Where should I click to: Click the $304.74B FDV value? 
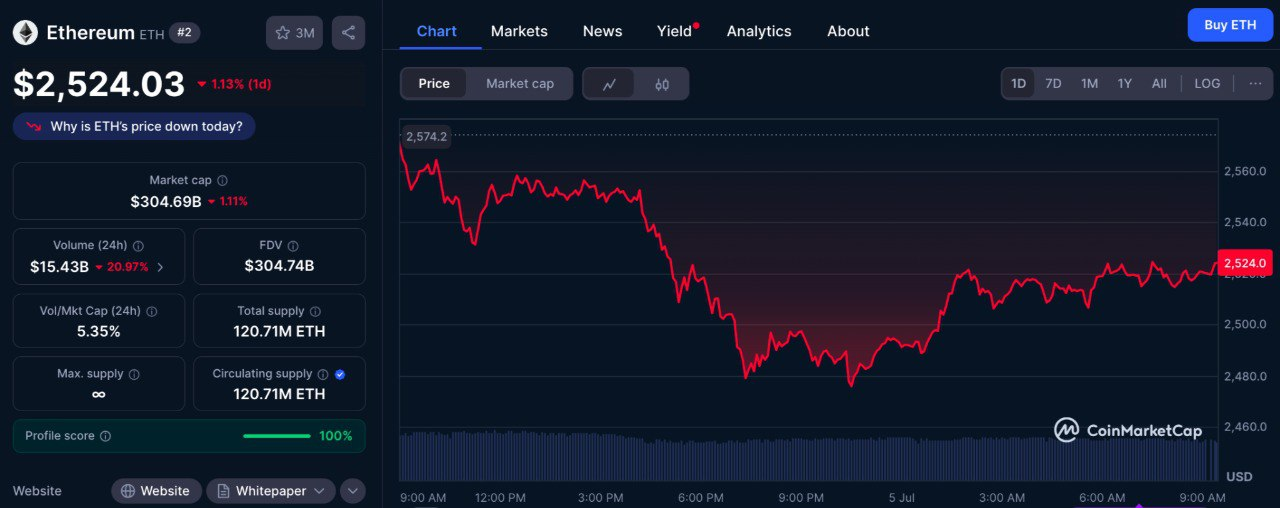[279, 266]
